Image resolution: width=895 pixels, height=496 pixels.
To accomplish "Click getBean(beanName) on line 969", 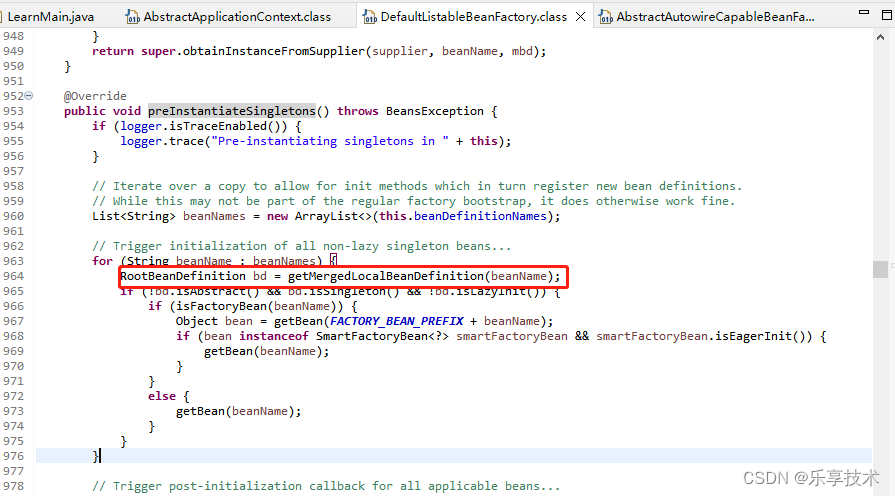I will (263, 351).
